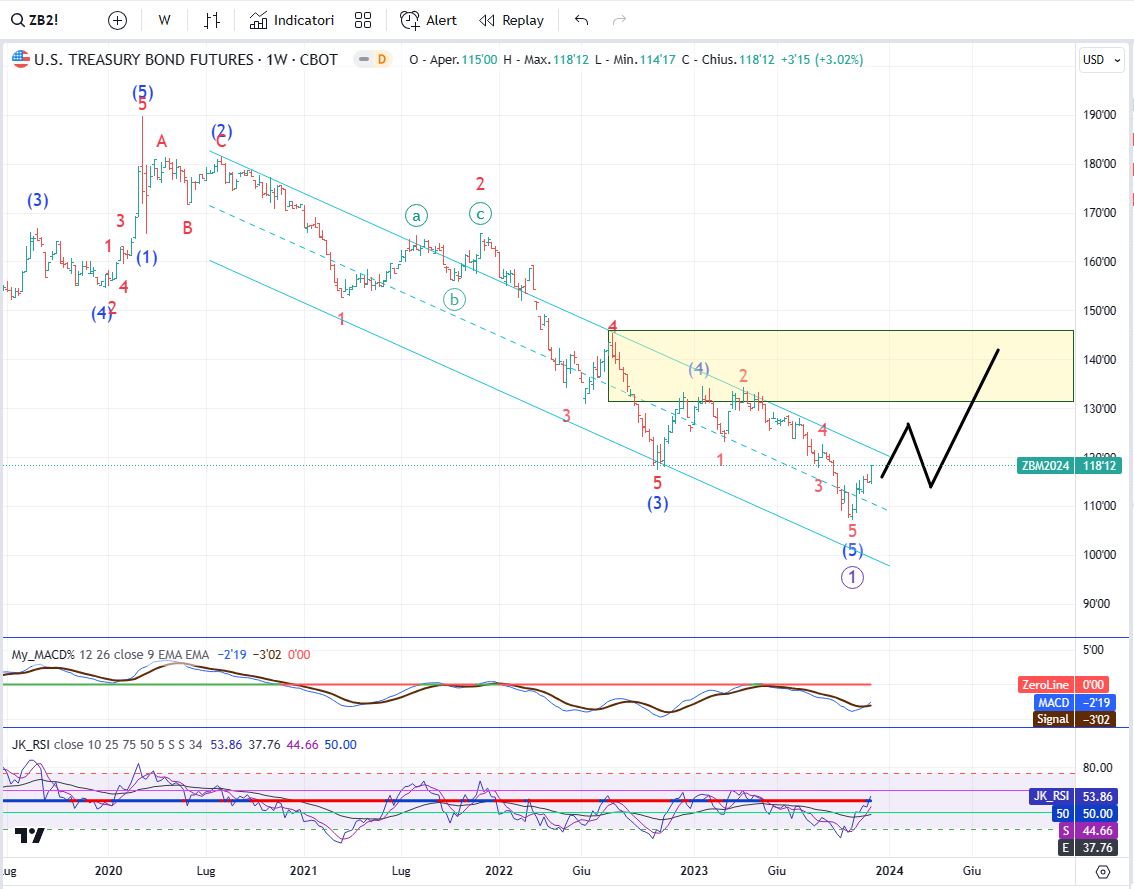
Task: Open chart settings gear icon
Action: point(1103,871)
